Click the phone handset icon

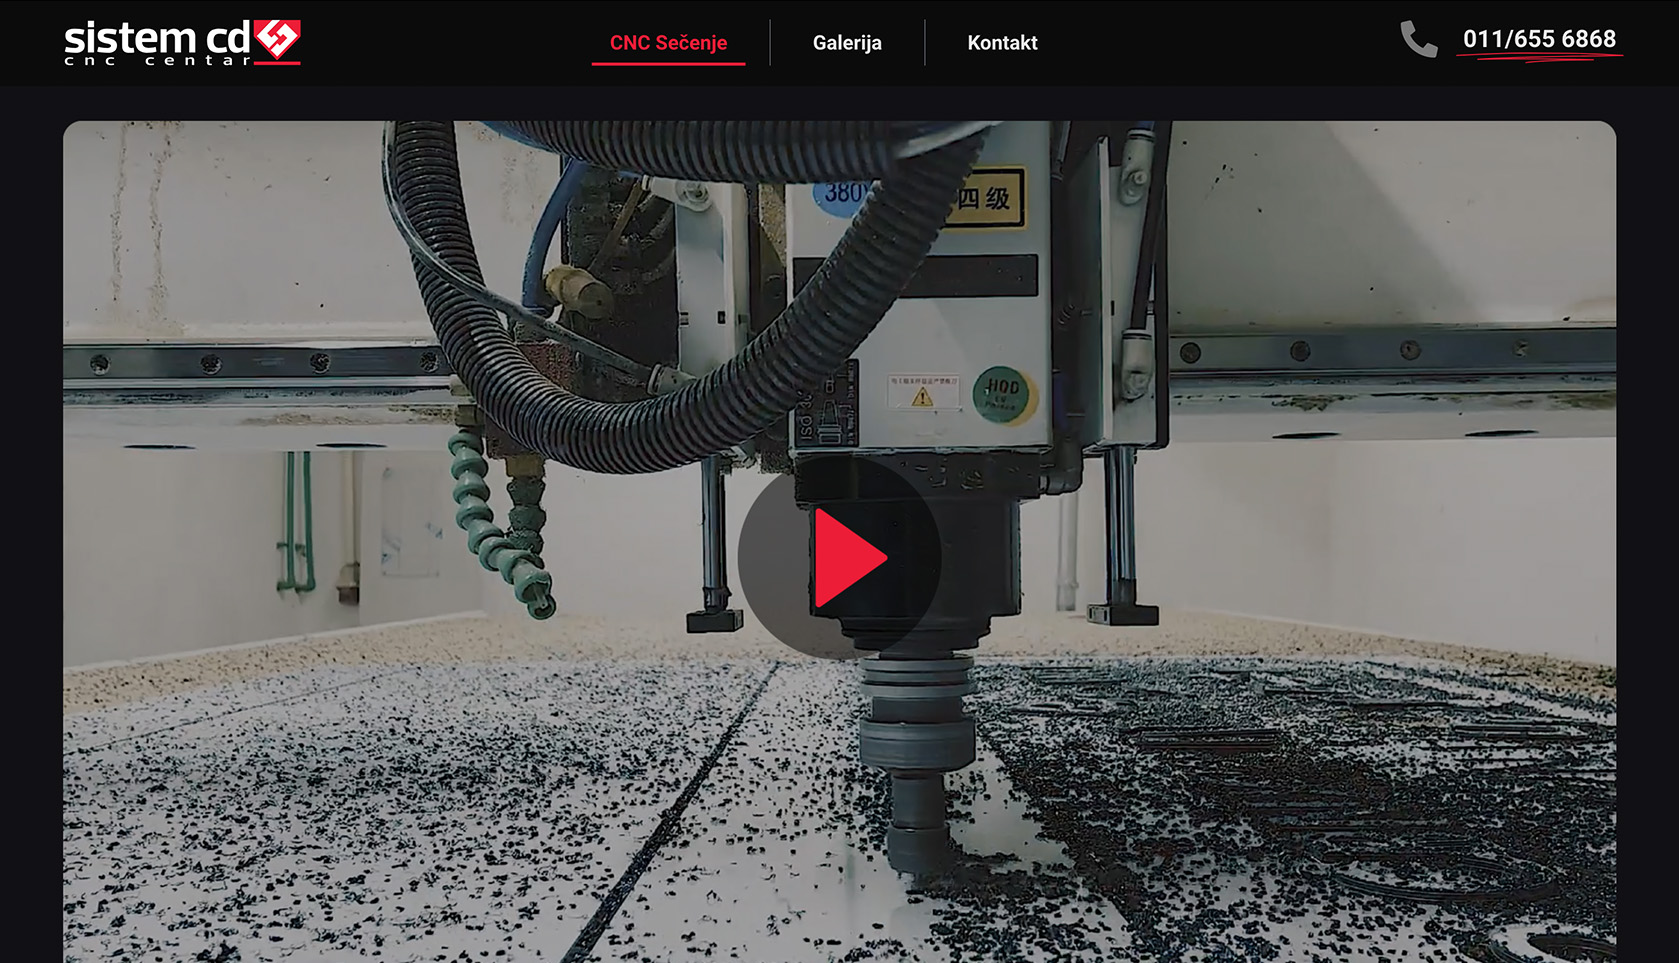point(1418,40)
